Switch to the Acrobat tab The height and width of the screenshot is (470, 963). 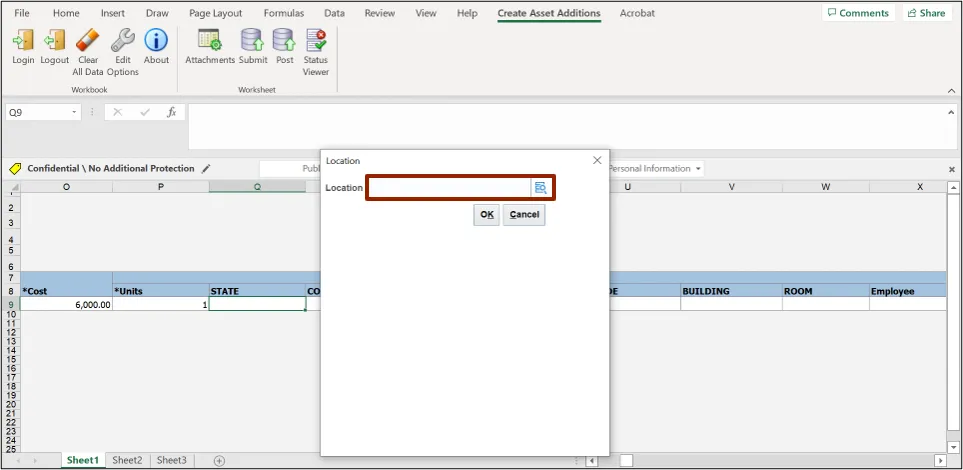point(637,13)
